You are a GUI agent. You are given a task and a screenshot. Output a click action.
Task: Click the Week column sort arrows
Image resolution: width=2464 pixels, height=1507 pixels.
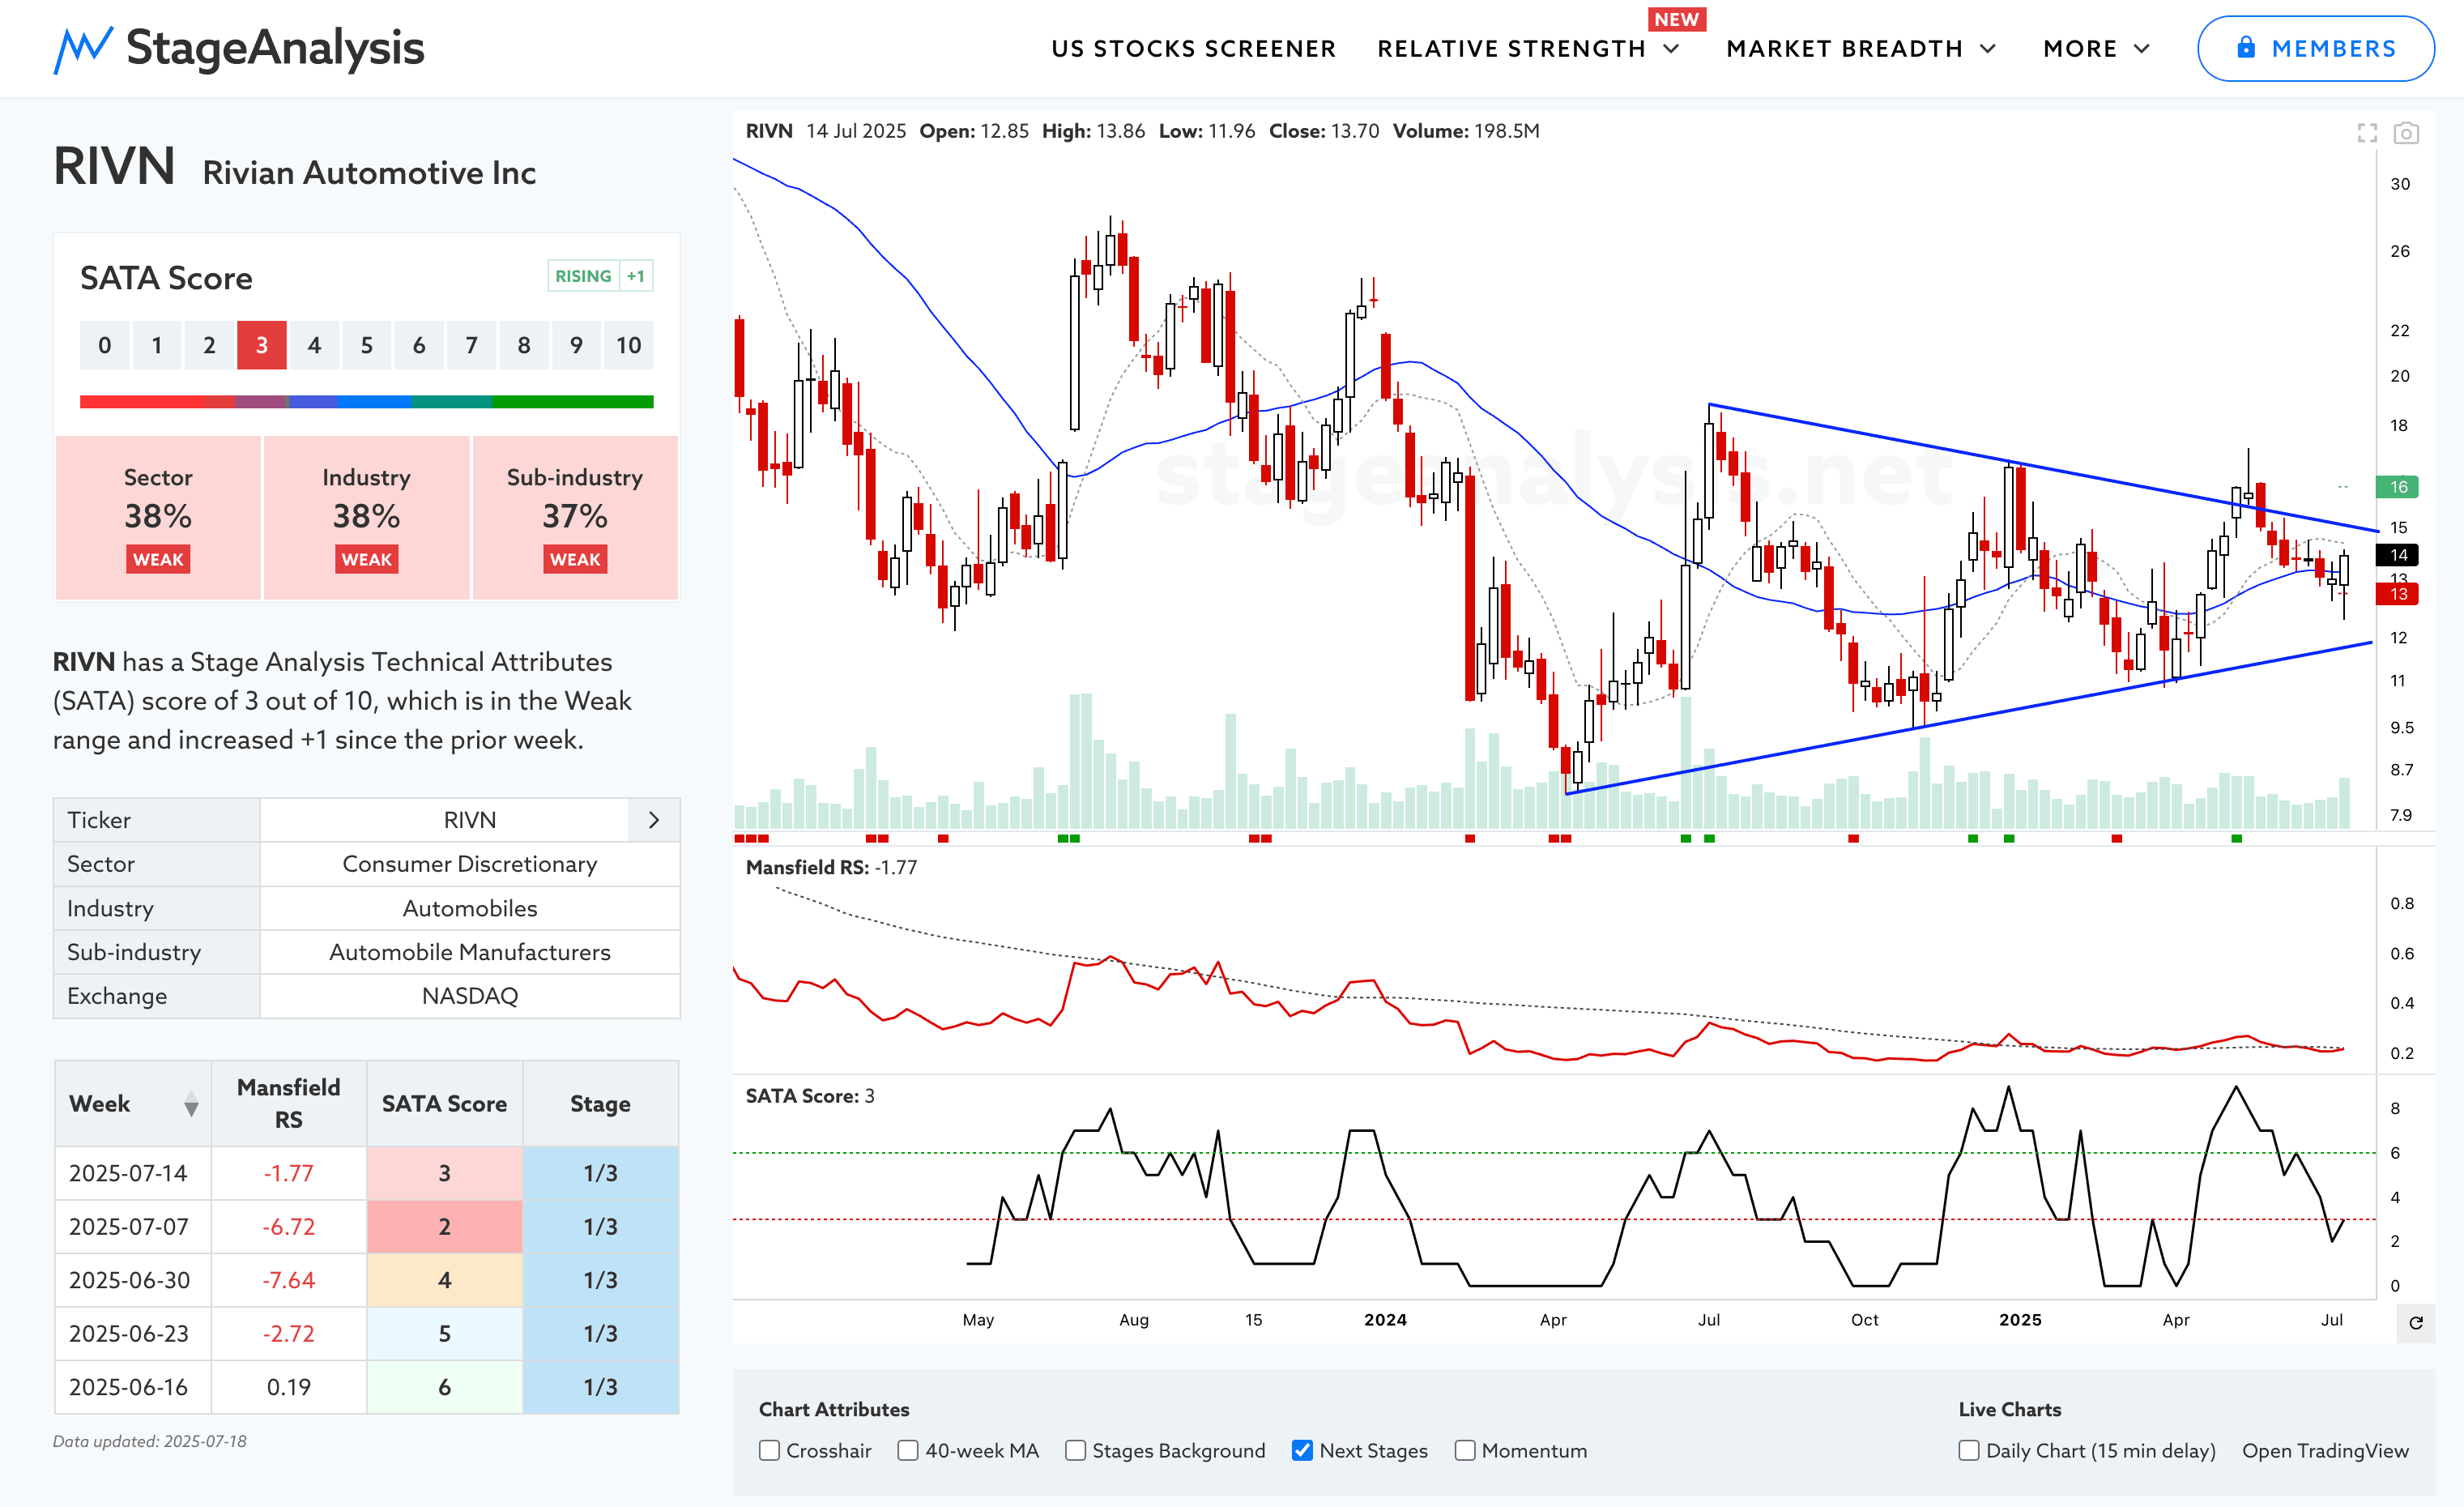coord(191,1104)
